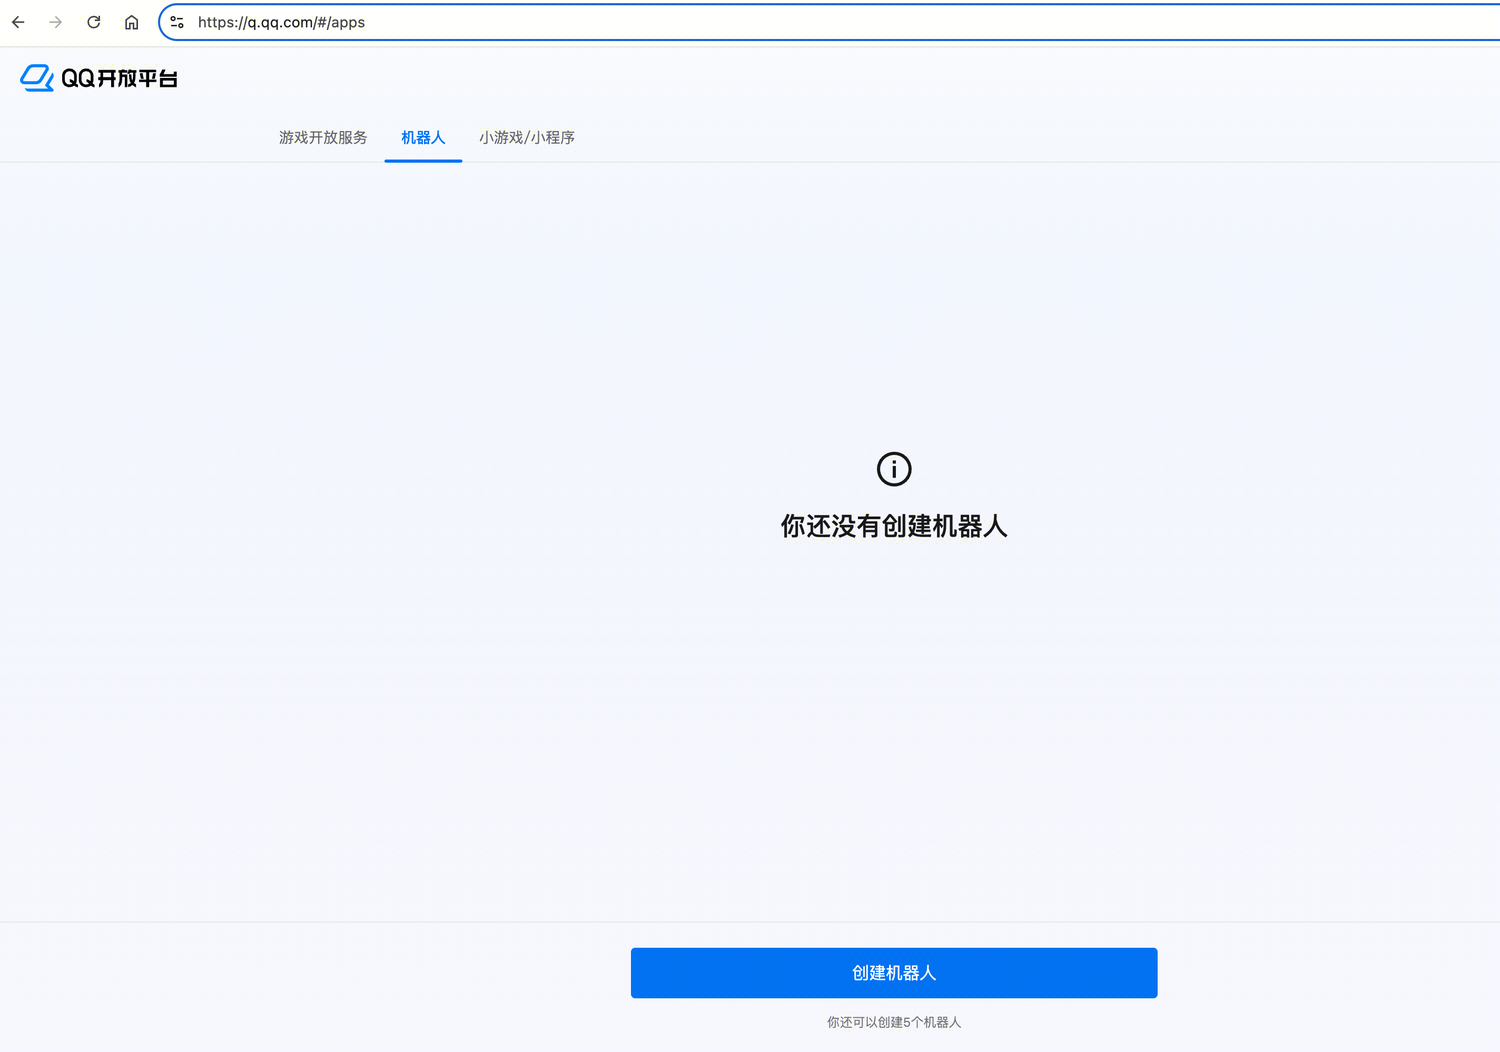Viewport: 1500px width, 1052px height.
Task: Click empty footer area left of 创建机器人 button
Action: tap(300, 973)
